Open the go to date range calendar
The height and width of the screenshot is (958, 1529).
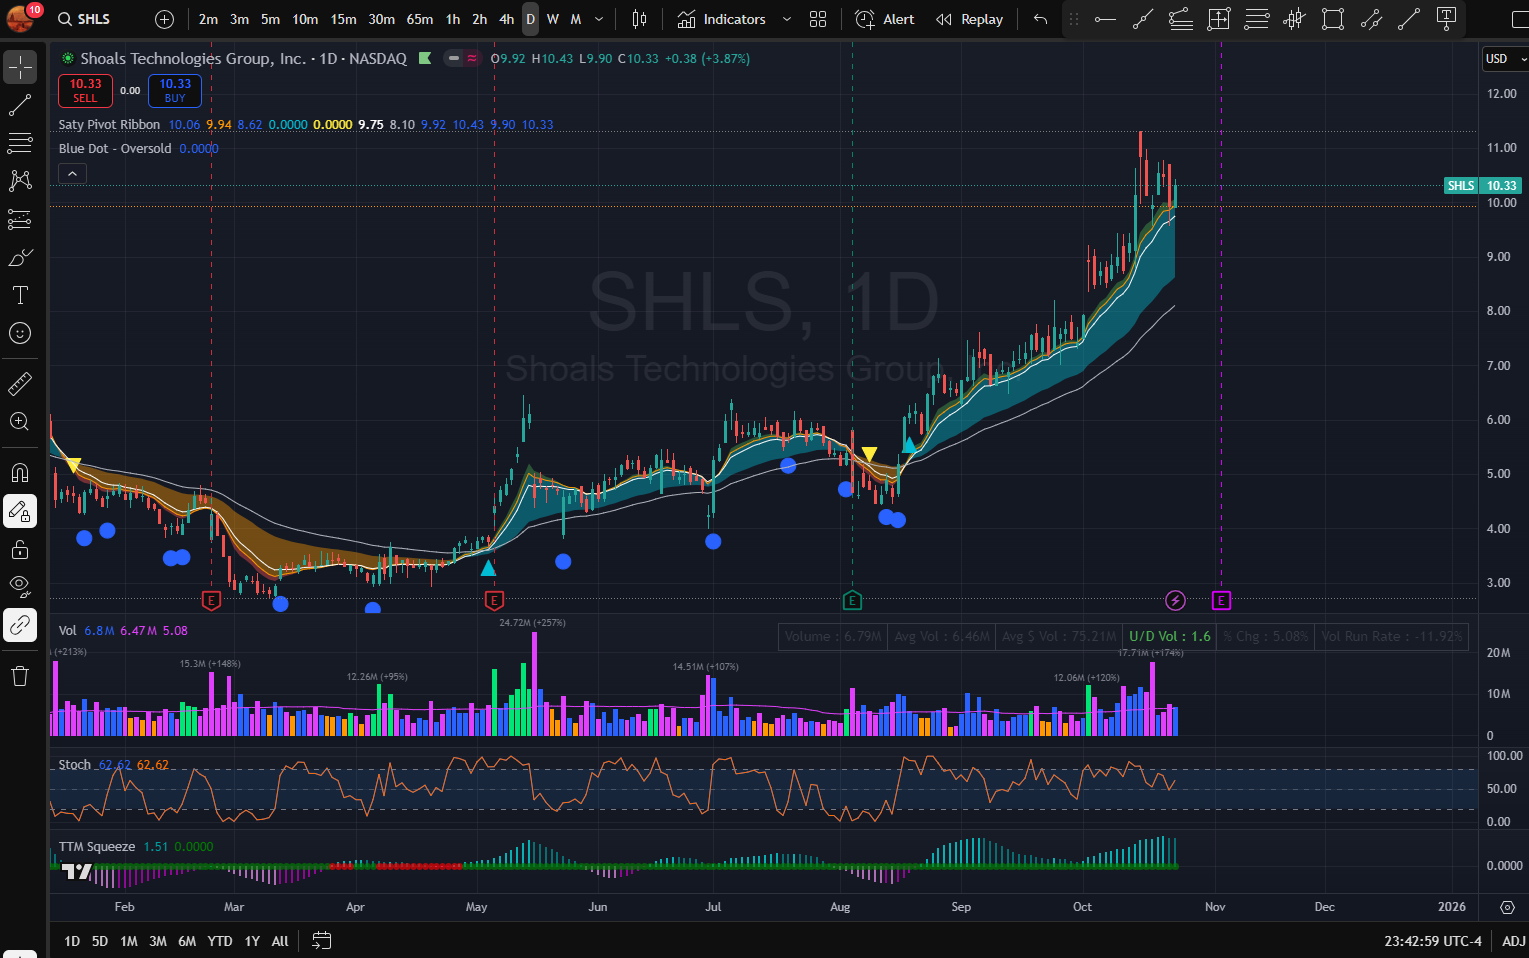pyautogui.click(x=321, y=941)
